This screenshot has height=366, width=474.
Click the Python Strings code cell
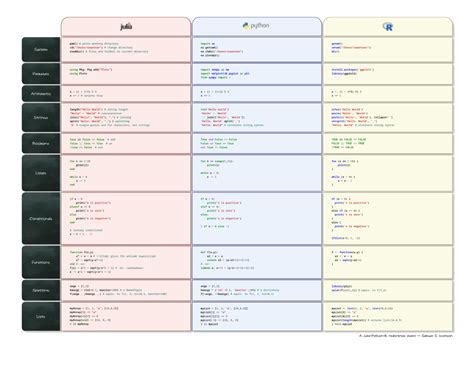pos(257,117)
